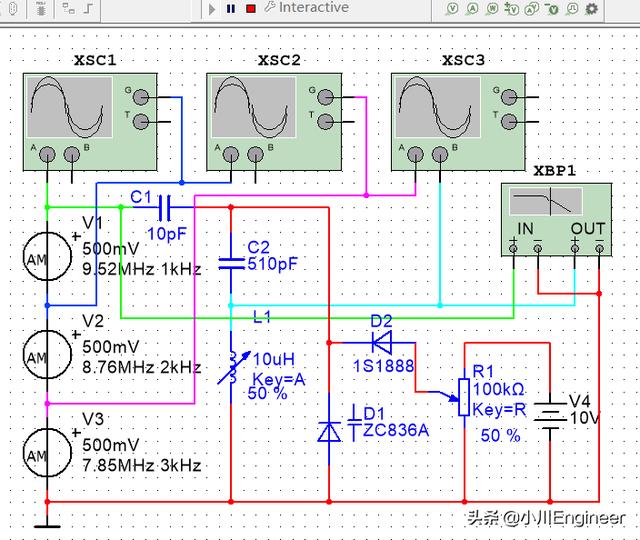640x540 pixels.
Task: Click the 1S1888 diode model label
Action: [x=383, y=366]
